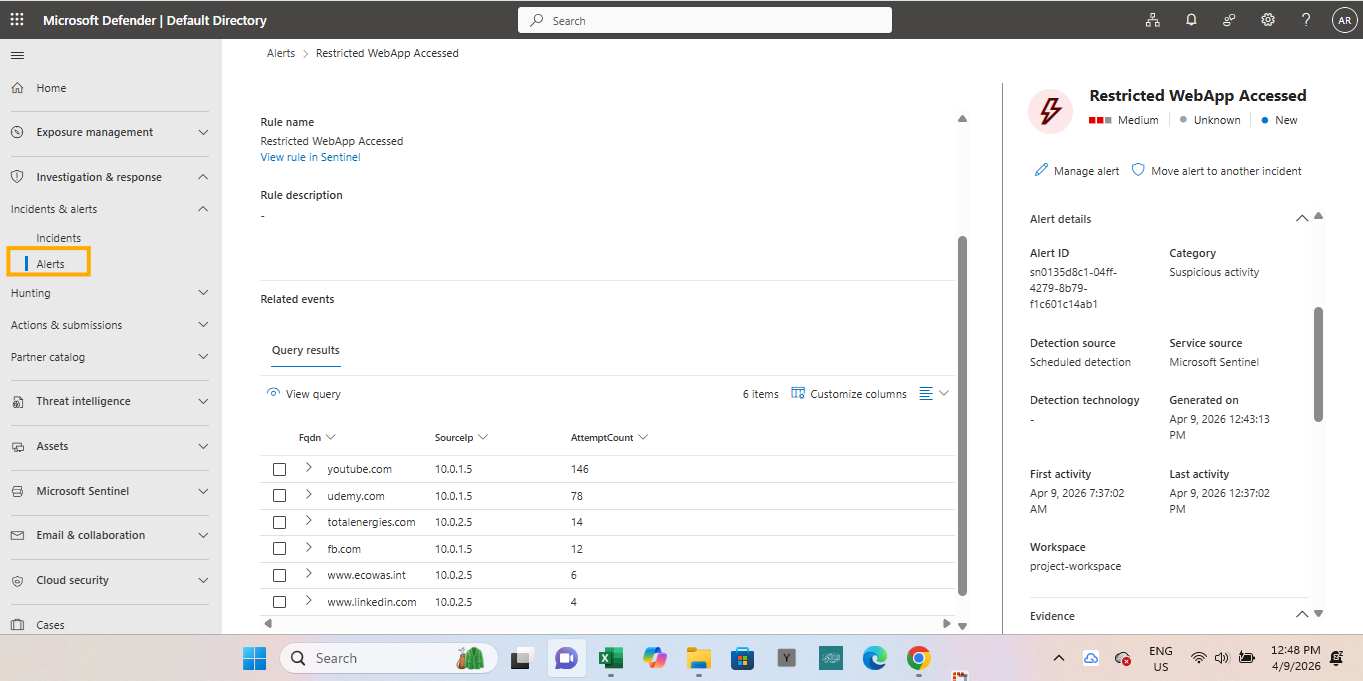Screen dimensions: 1363x681
Task: Click the right arrow of horizontal scrollbar
Action: click(x=946, y=624)
